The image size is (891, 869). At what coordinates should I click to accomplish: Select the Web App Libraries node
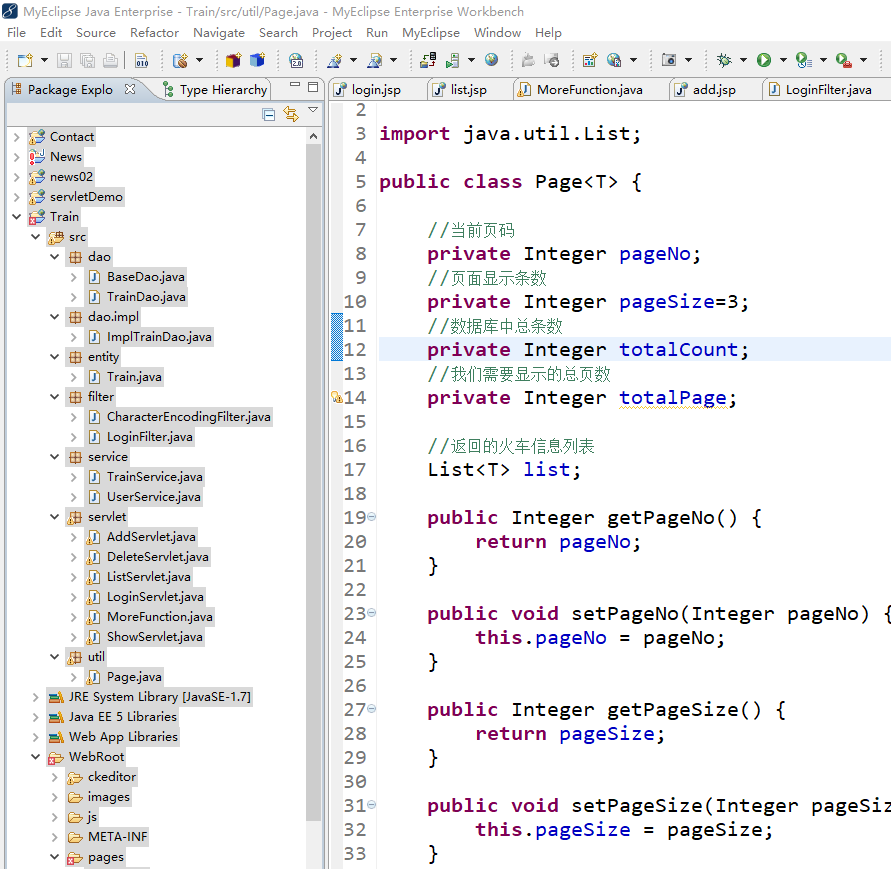(x=123, y=737)
